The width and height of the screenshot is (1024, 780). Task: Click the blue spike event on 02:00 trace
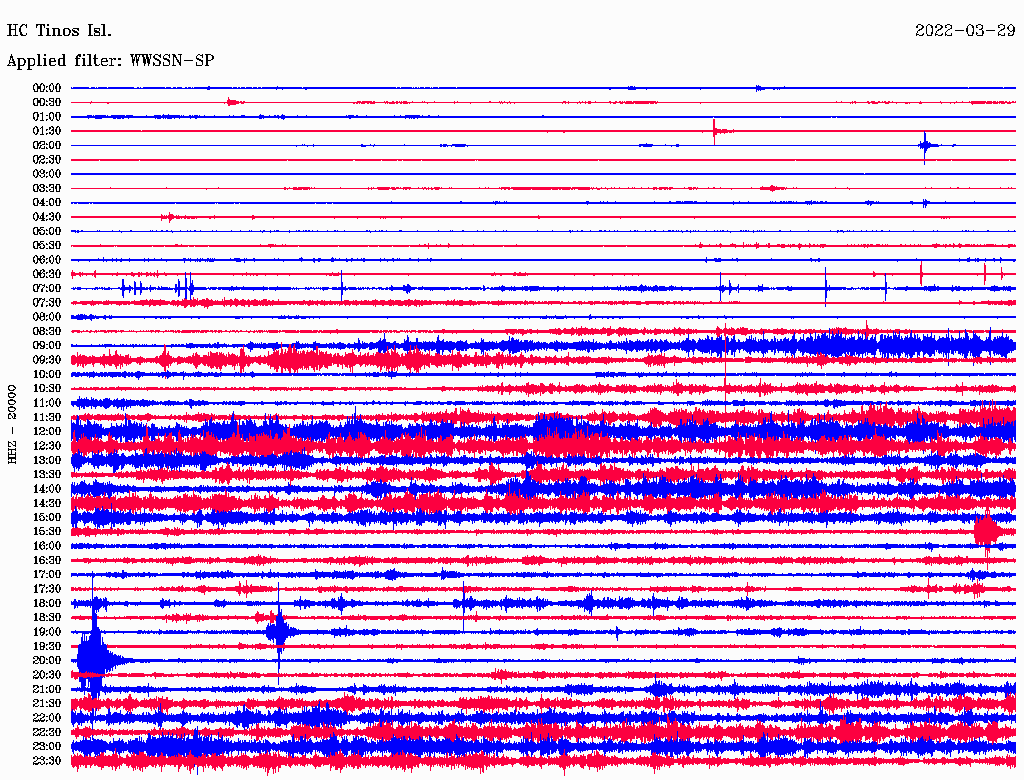925,146
